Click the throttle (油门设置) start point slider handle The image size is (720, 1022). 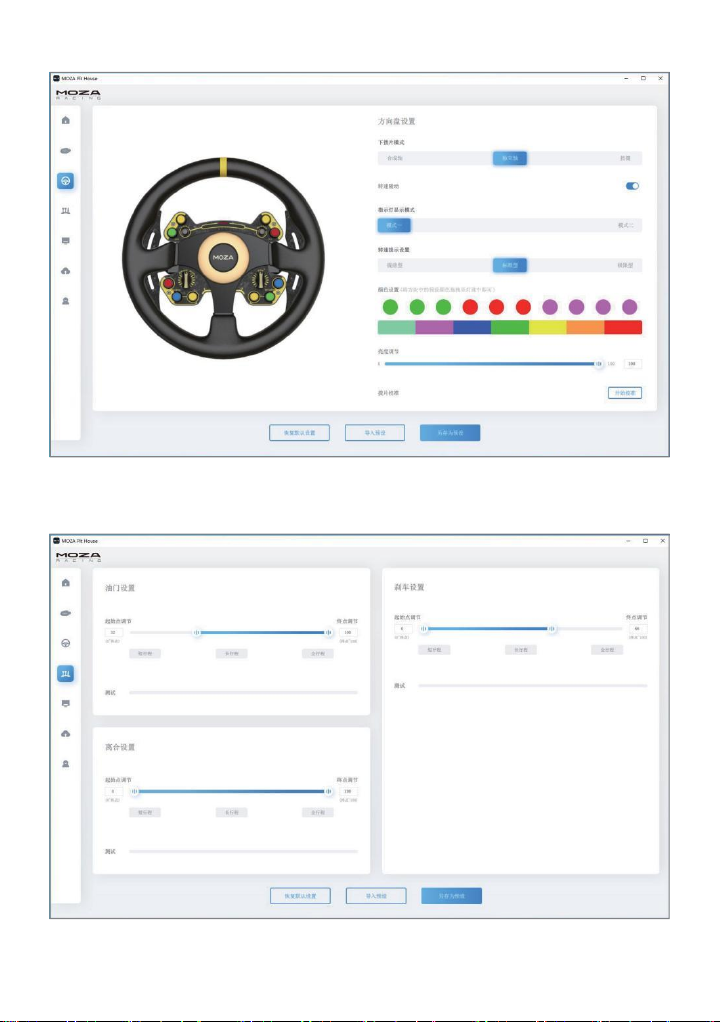click(197, 632)
